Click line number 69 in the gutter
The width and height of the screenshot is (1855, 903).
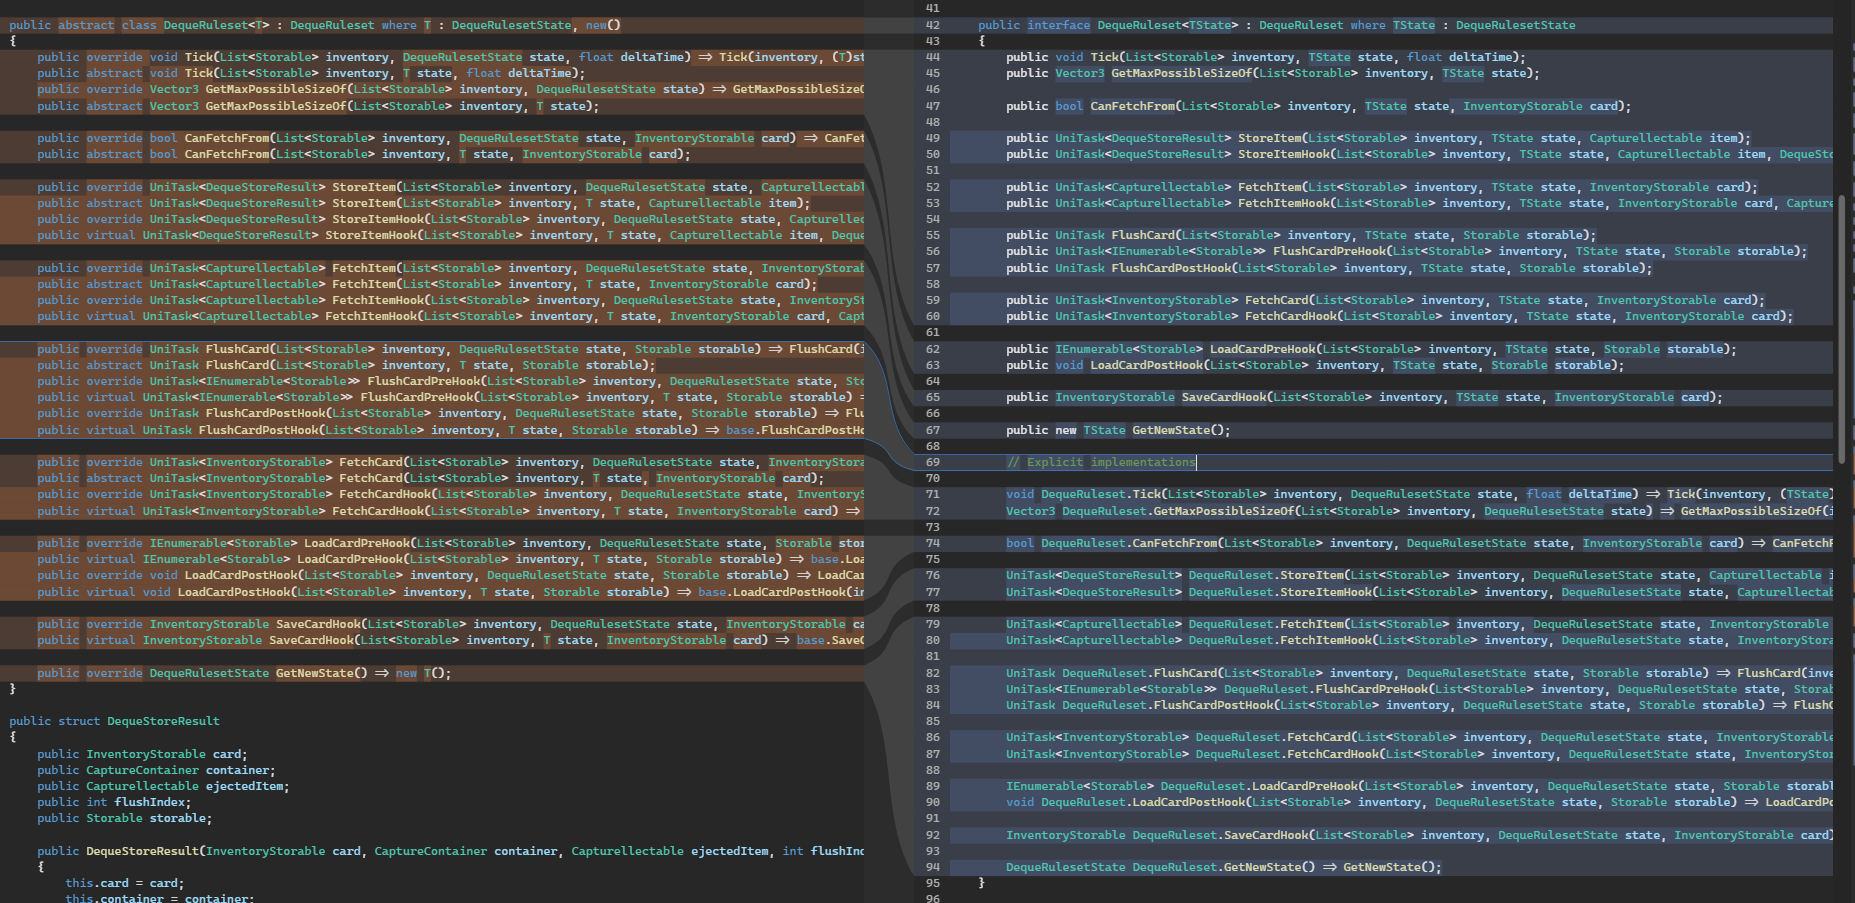pyautogui.click(x=932, y=462)
